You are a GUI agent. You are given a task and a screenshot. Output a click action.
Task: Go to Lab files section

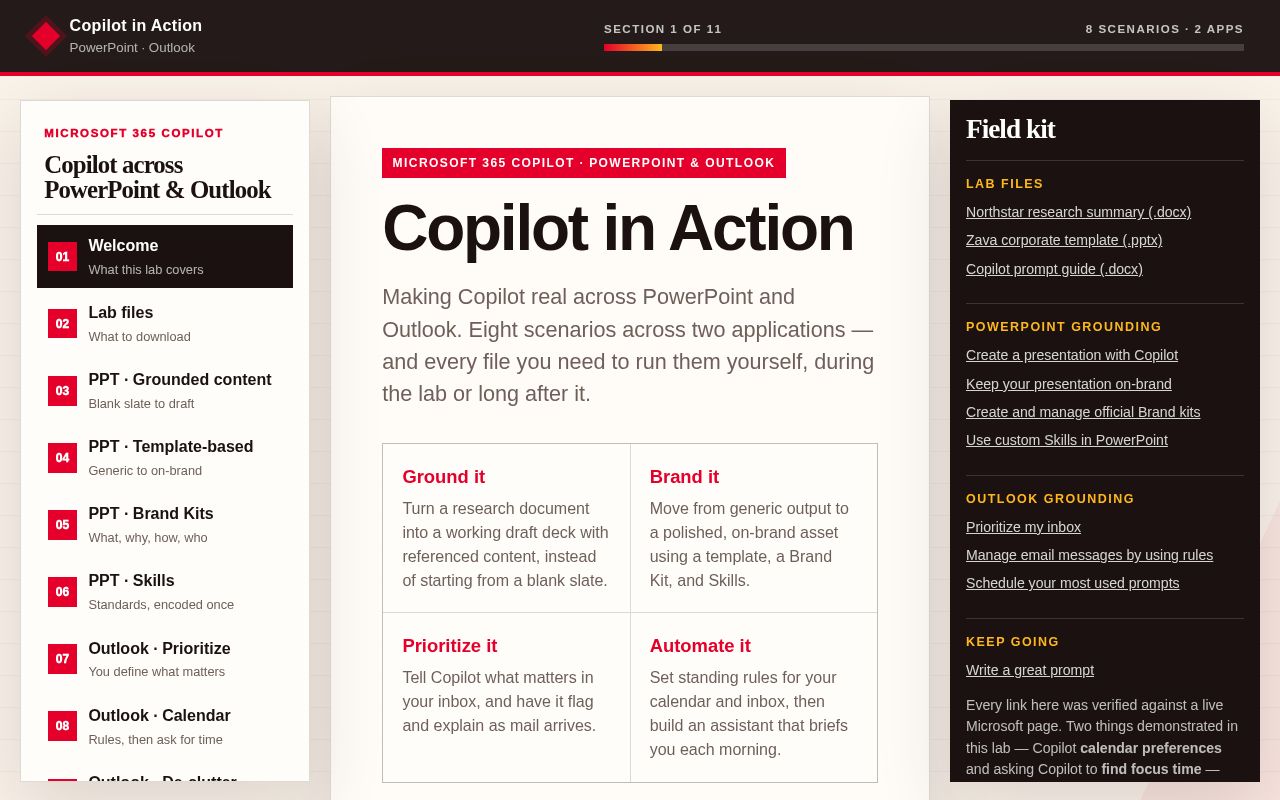tap(165, 323)
